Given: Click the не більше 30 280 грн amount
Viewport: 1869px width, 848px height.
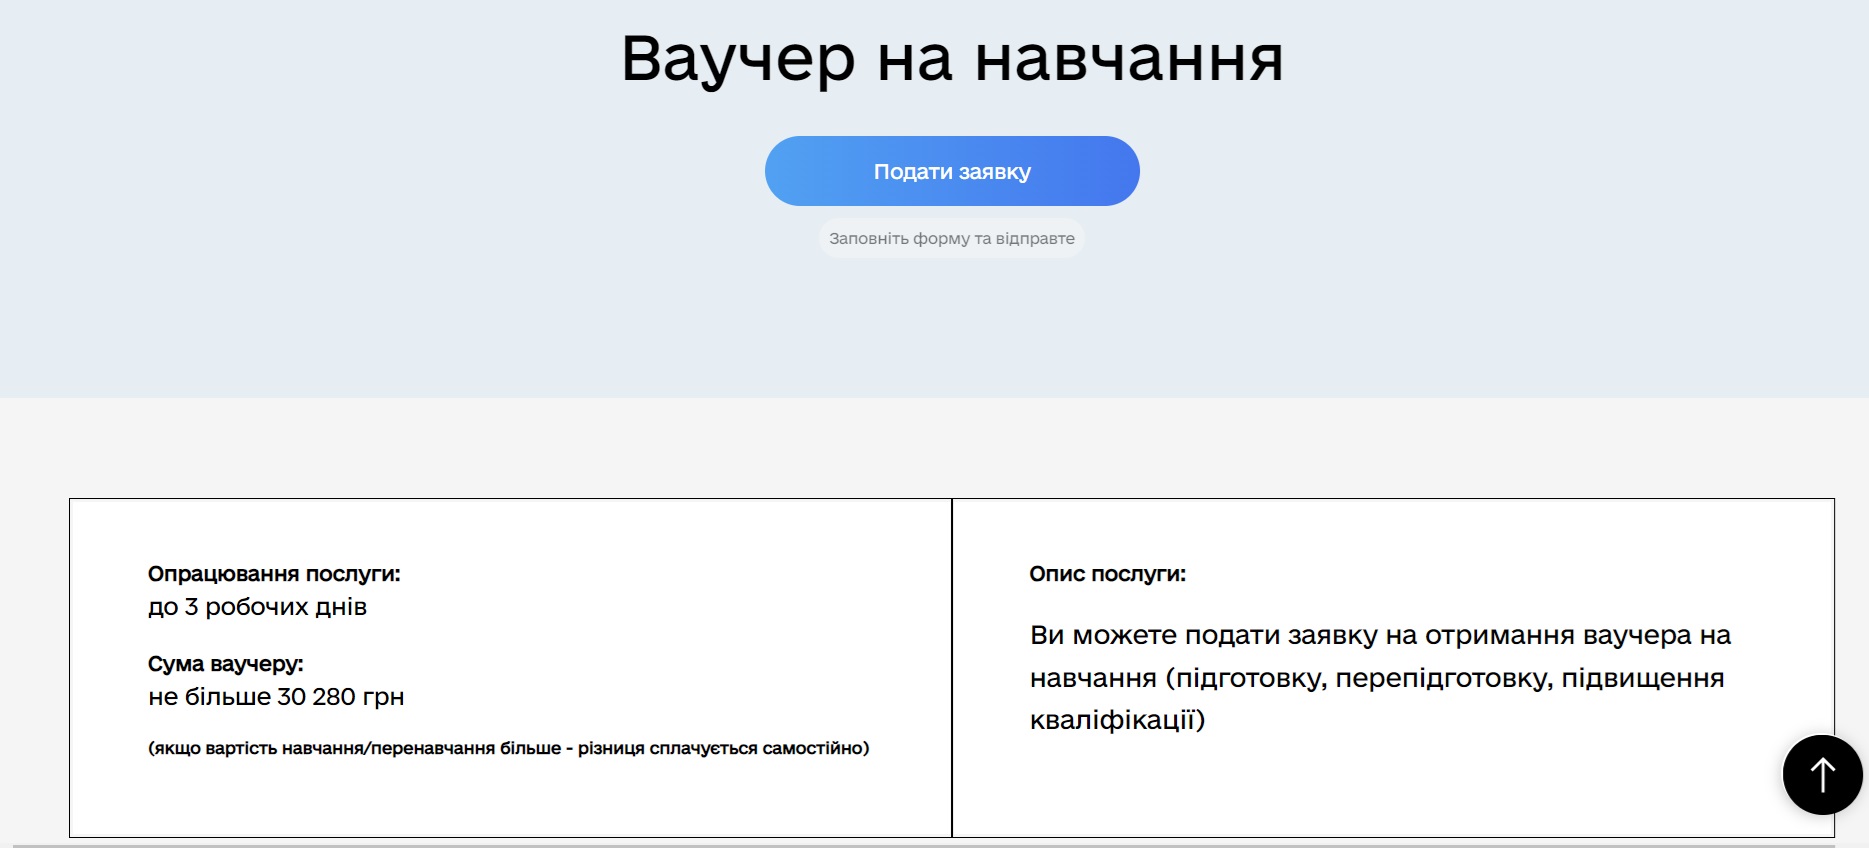Looking at the screenshot, I should pyautogui.click(x=276, y=697).
